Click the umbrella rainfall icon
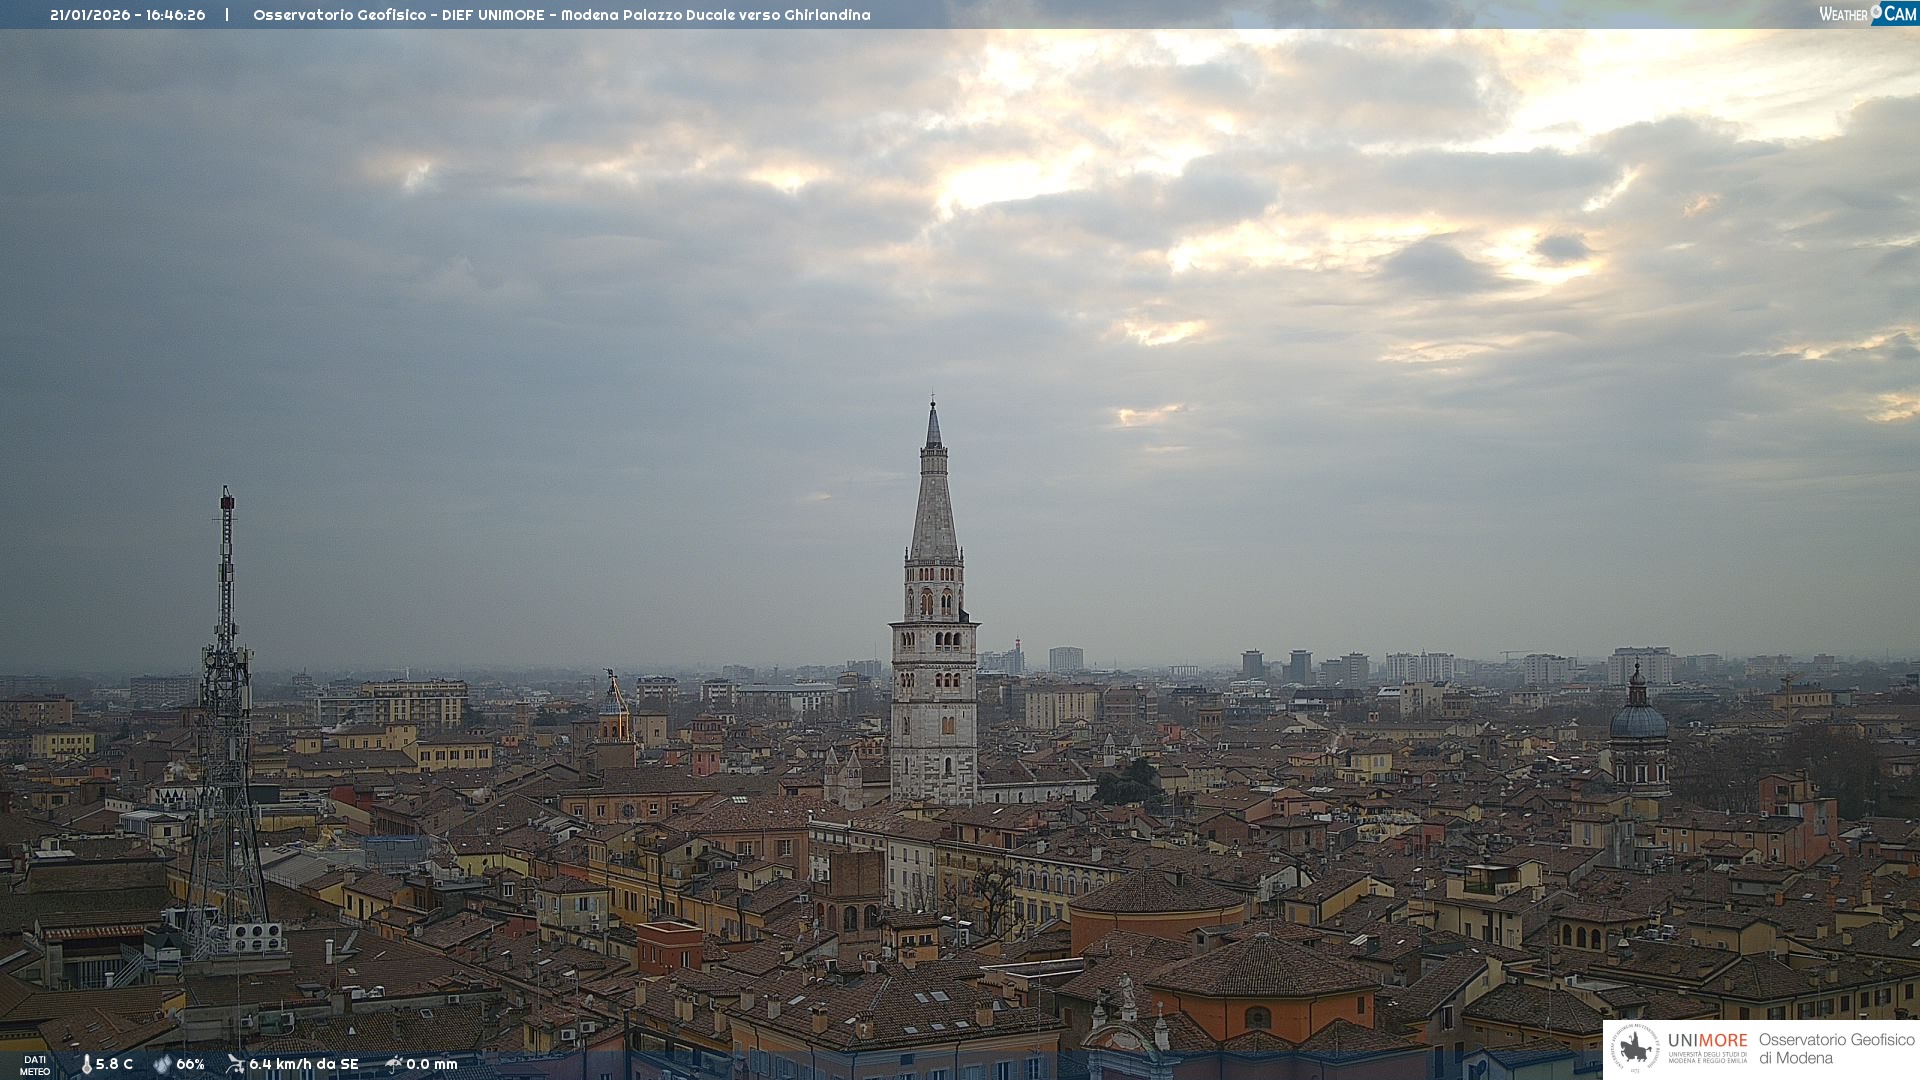 (394, 1064)
